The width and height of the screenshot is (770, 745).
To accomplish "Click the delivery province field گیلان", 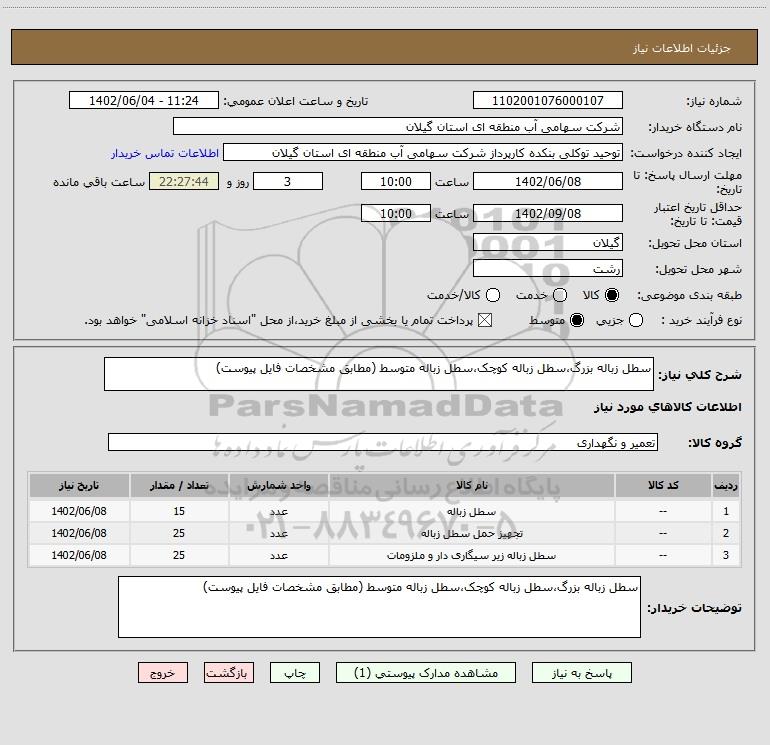I will 548,243.
